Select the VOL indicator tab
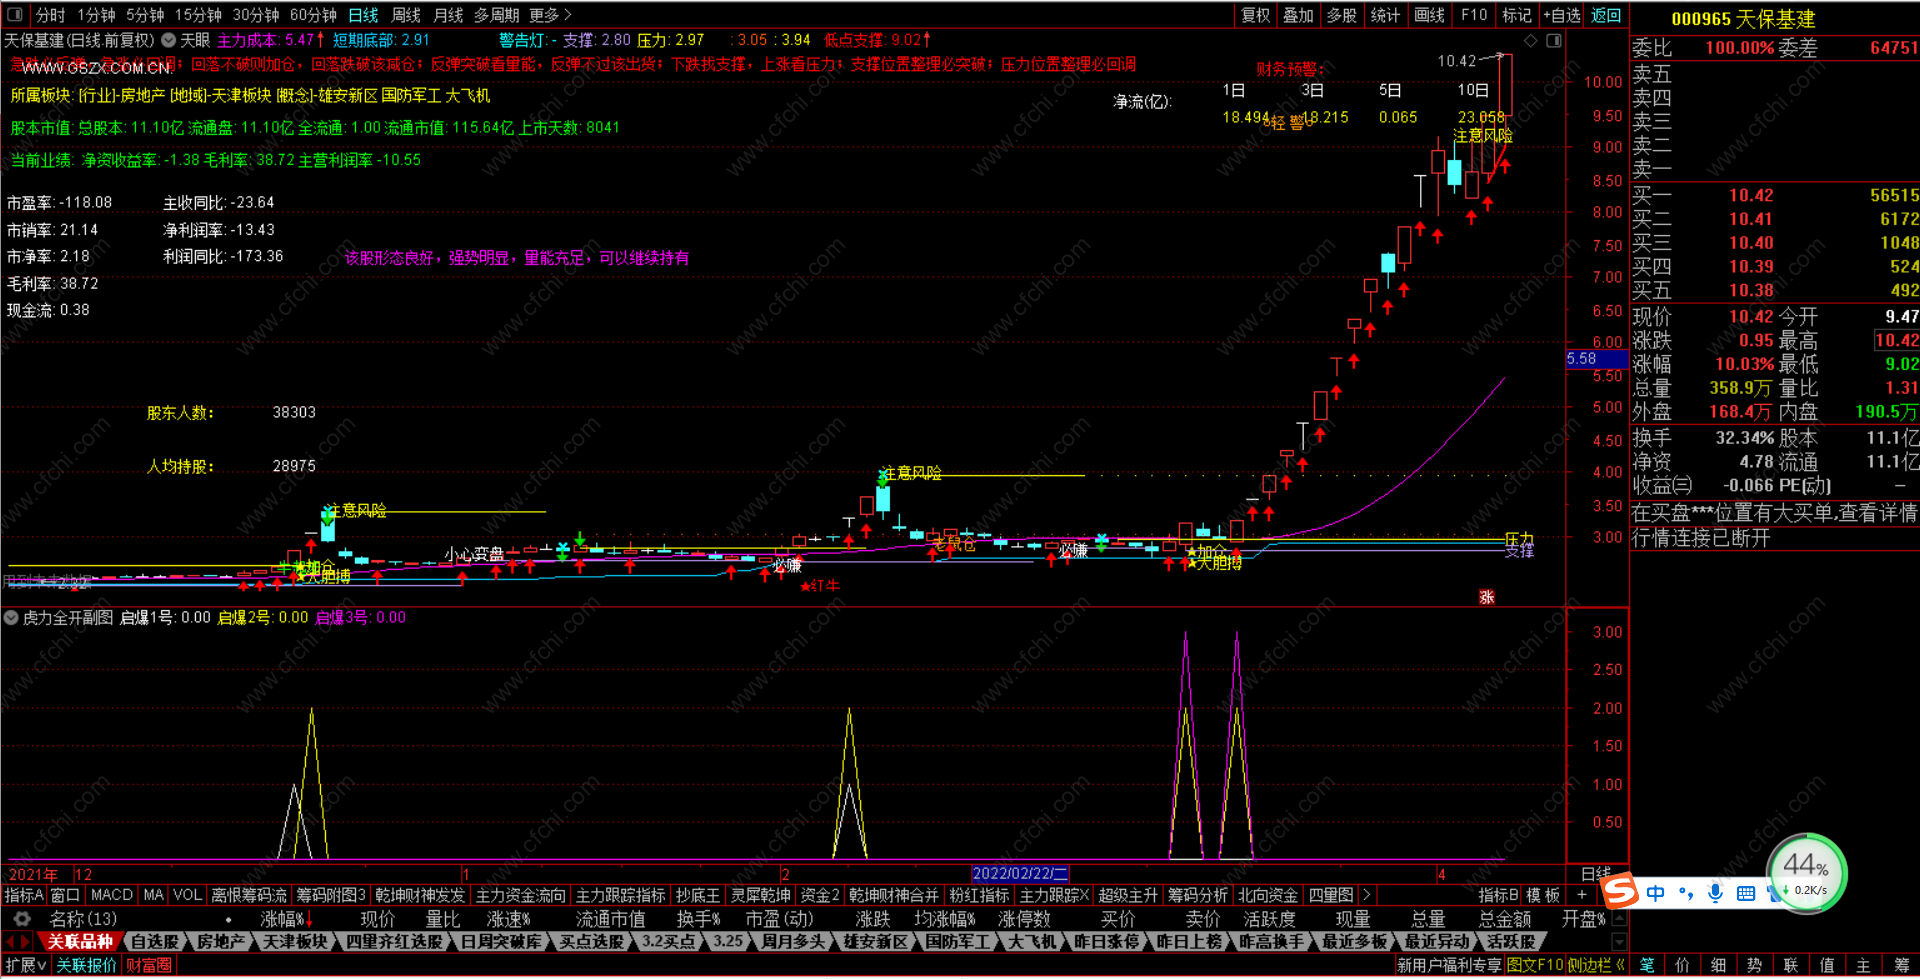The height and width of the screenshot is (979, 1920). [187, 895]
